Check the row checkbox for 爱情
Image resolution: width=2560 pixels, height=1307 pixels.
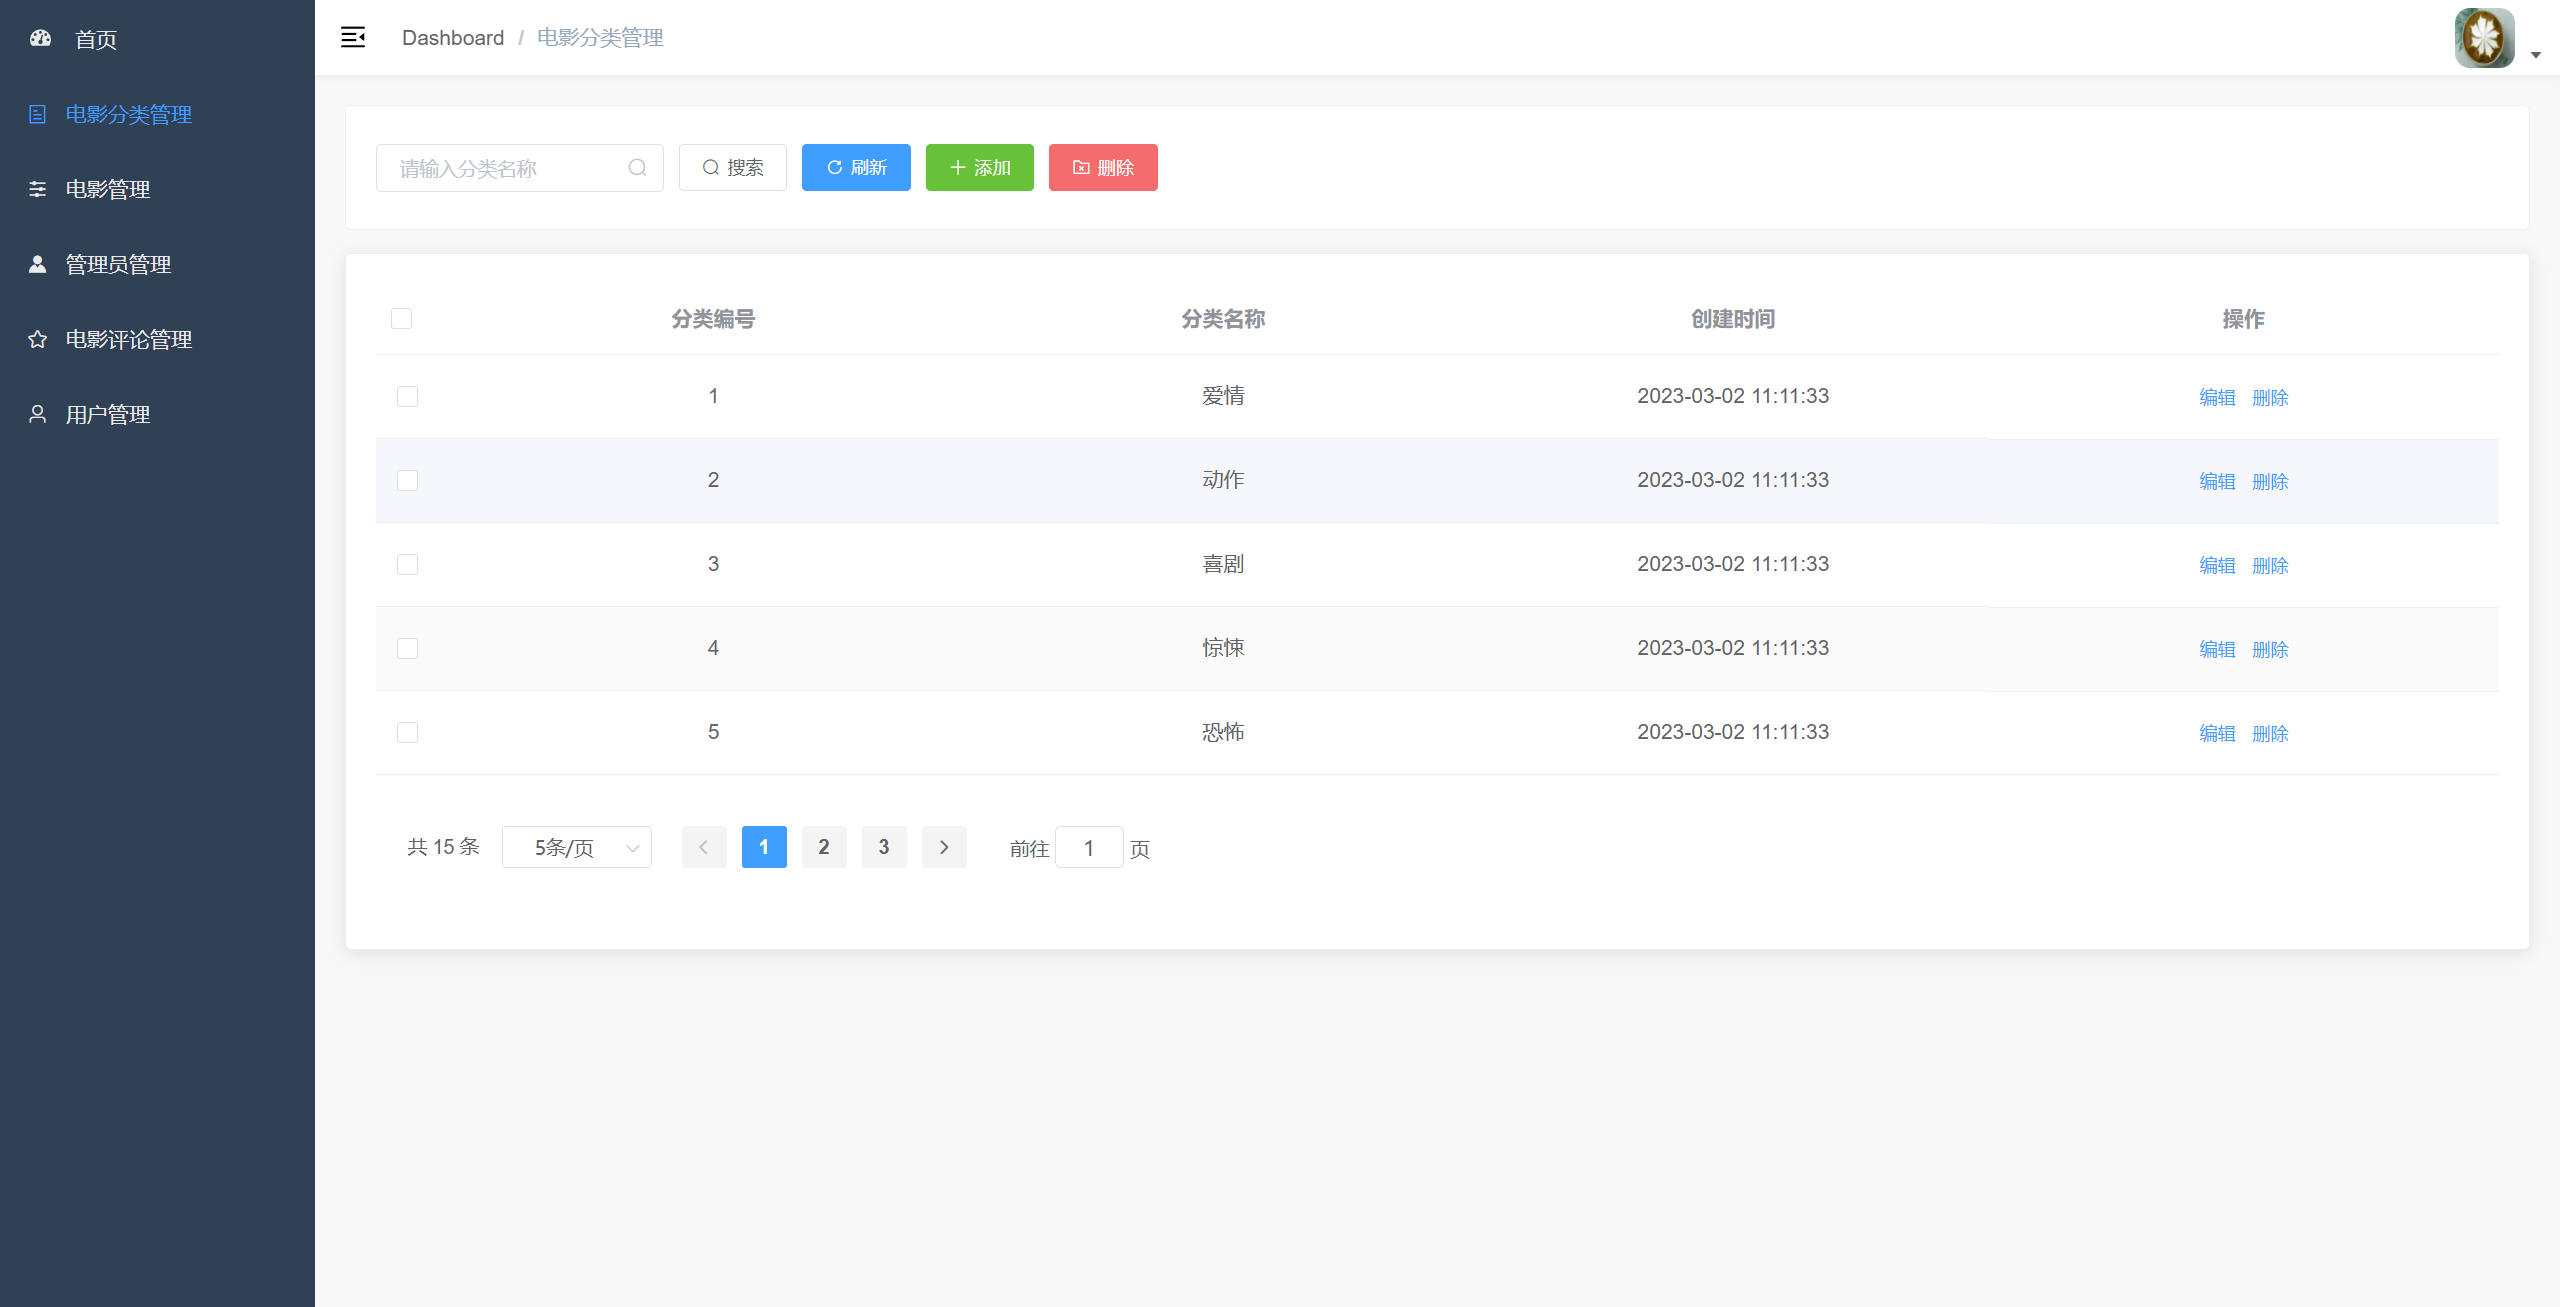click(x=407, y=397)
